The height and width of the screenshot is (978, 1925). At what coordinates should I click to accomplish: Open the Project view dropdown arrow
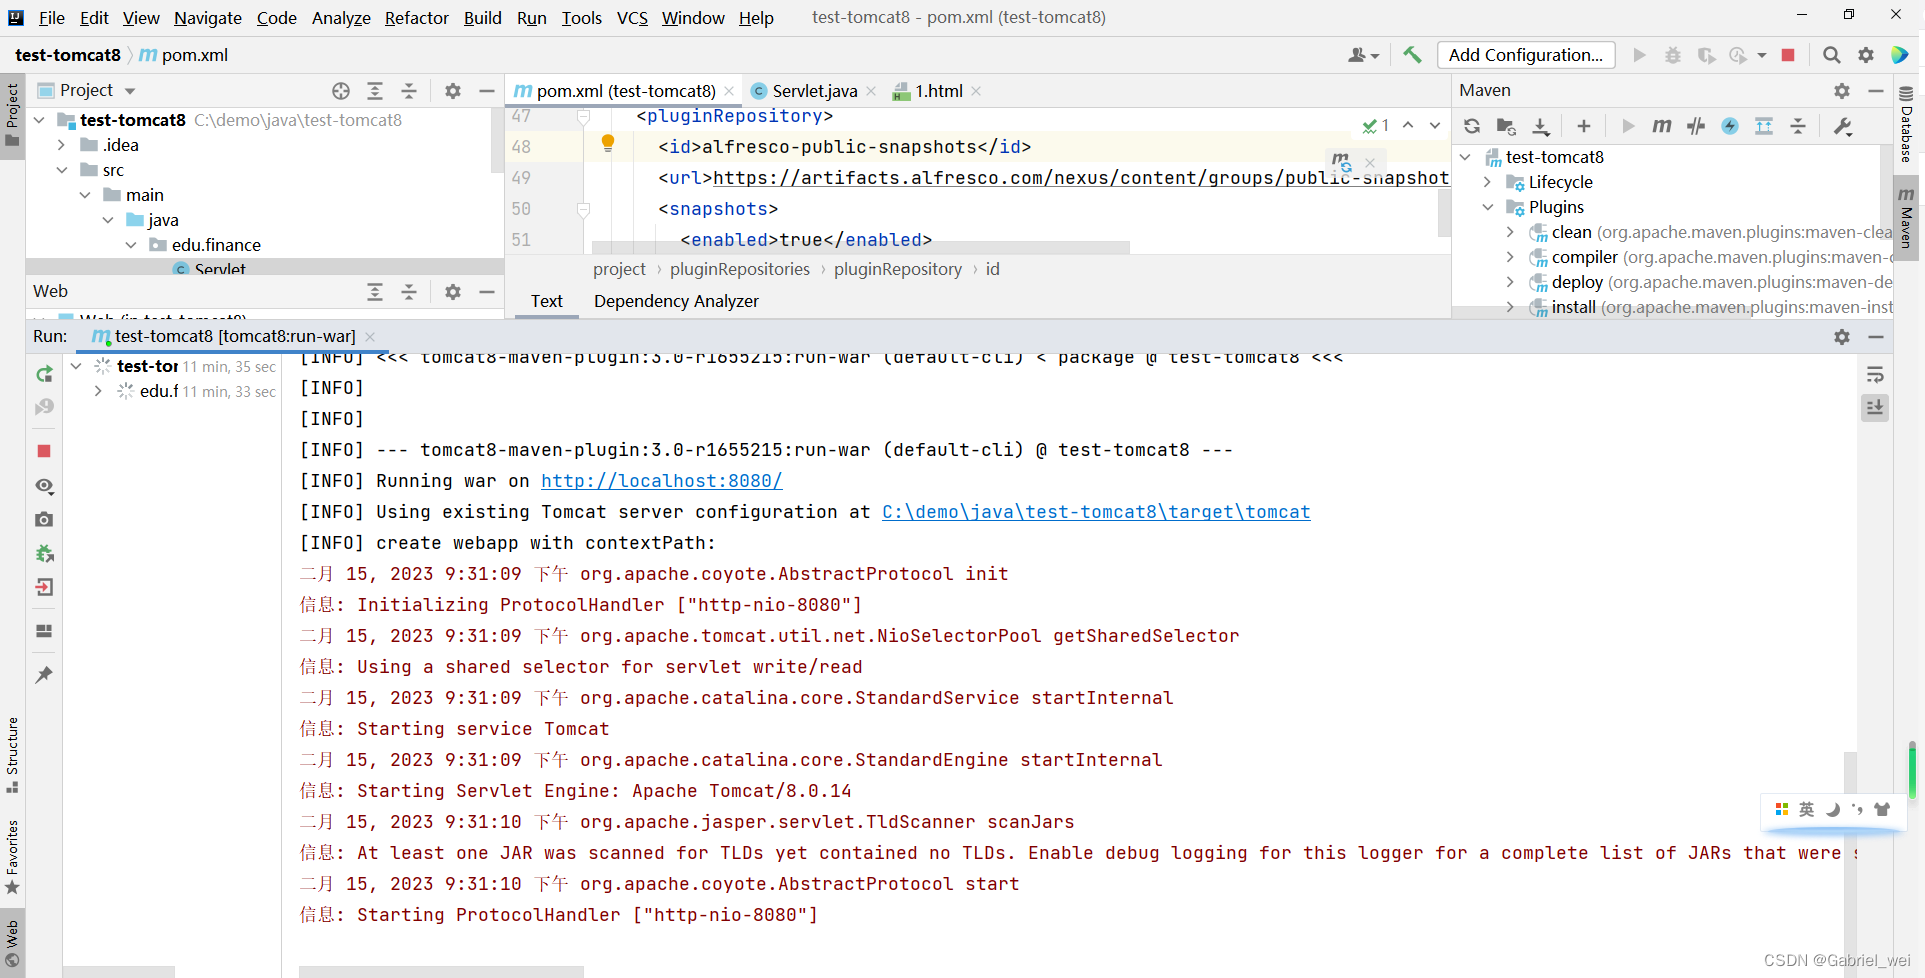click(130, 91)
